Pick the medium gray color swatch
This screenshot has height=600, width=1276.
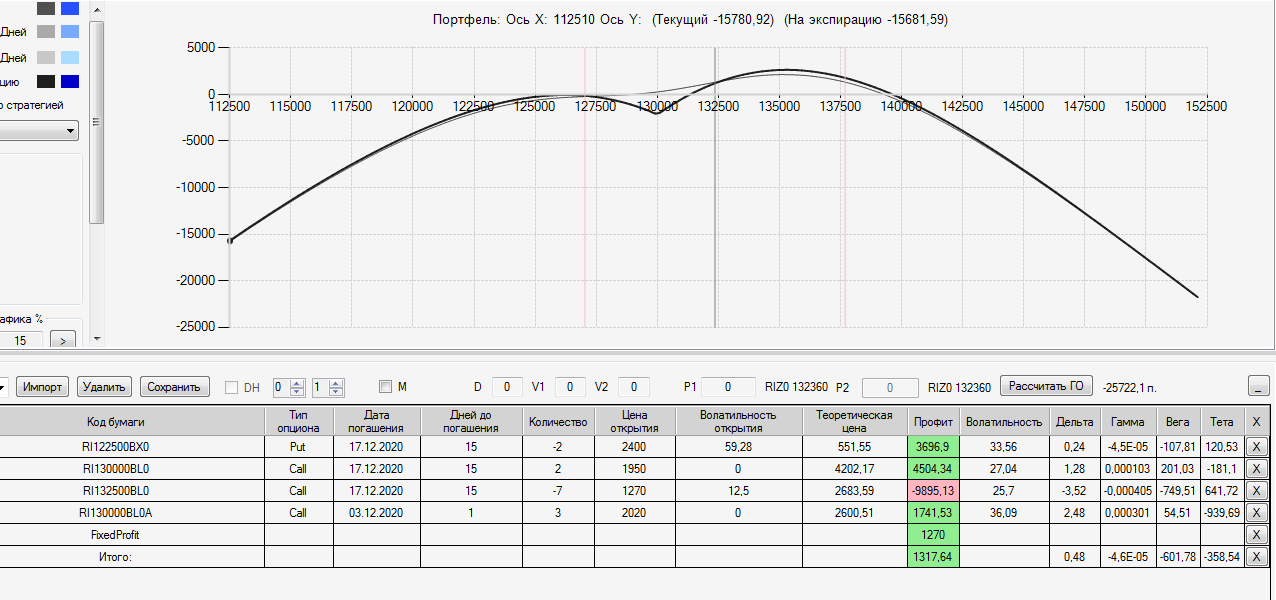point(46,32)
